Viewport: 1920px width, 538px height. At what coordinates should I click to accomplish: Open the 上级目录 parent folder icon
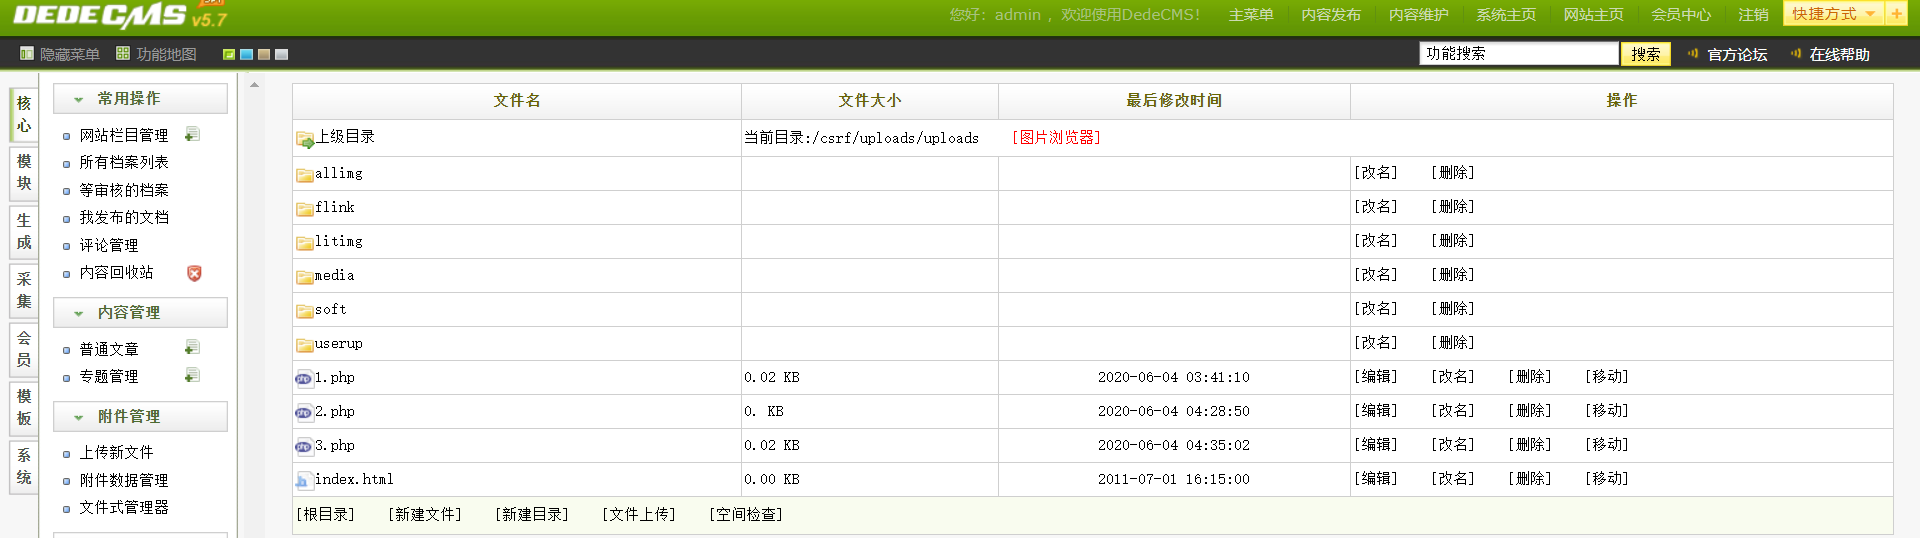(305, 140)
